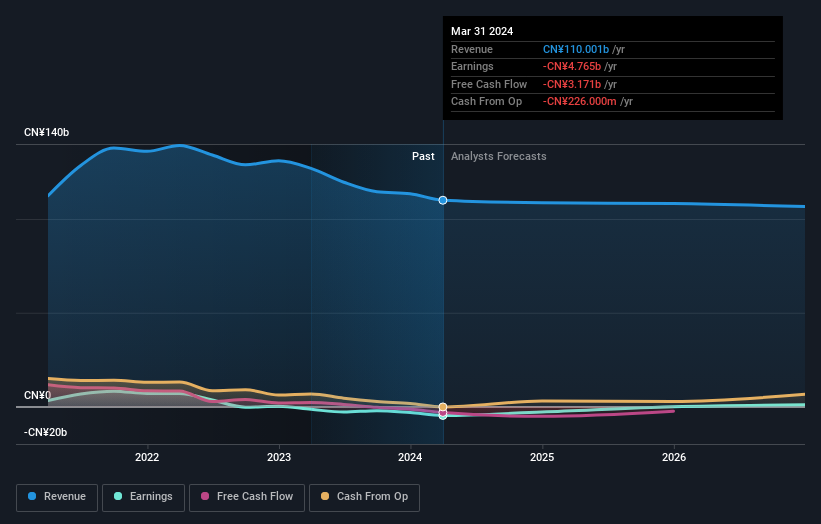This screenshot has width=821, height=524.
Task: Toggle the Earnings legend series
Action: coord(143,497)
